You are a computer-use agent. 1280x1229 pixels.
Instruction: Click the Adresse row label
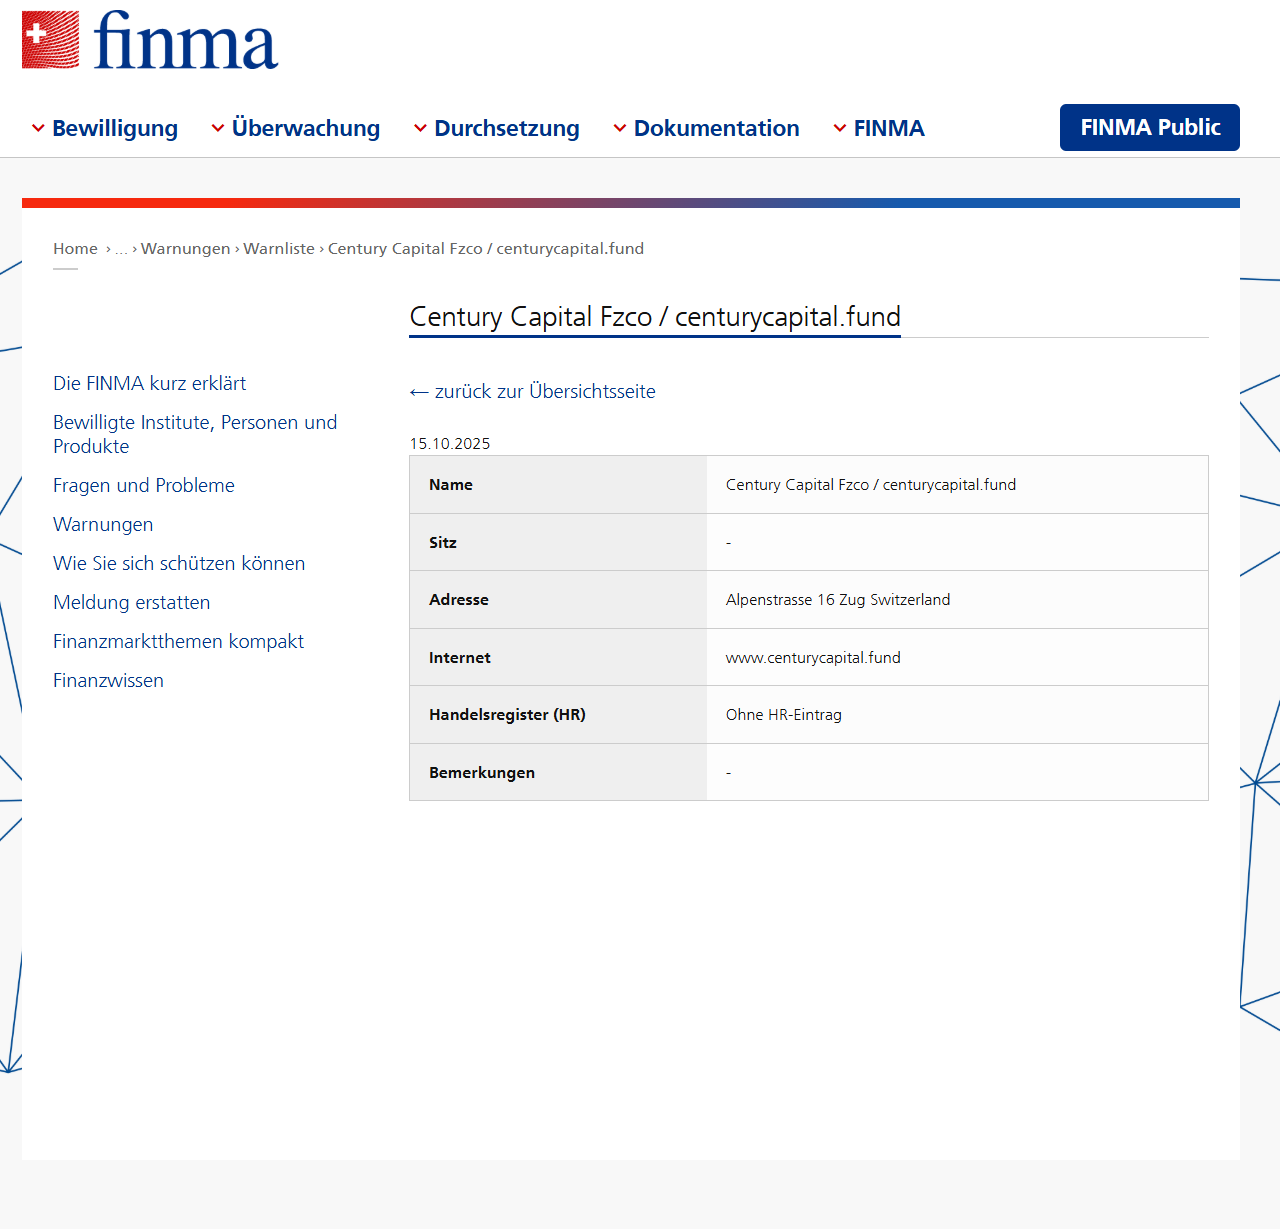[x=459, y=600]
